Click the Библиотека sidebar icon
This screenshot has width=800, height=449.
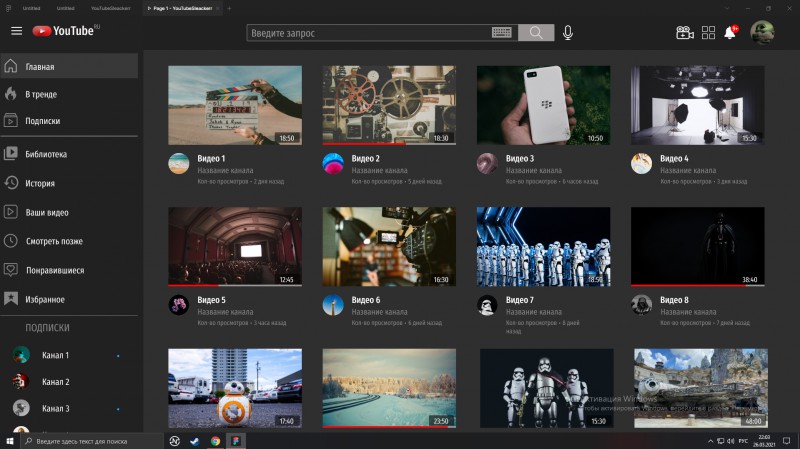(x=11, y=154)
